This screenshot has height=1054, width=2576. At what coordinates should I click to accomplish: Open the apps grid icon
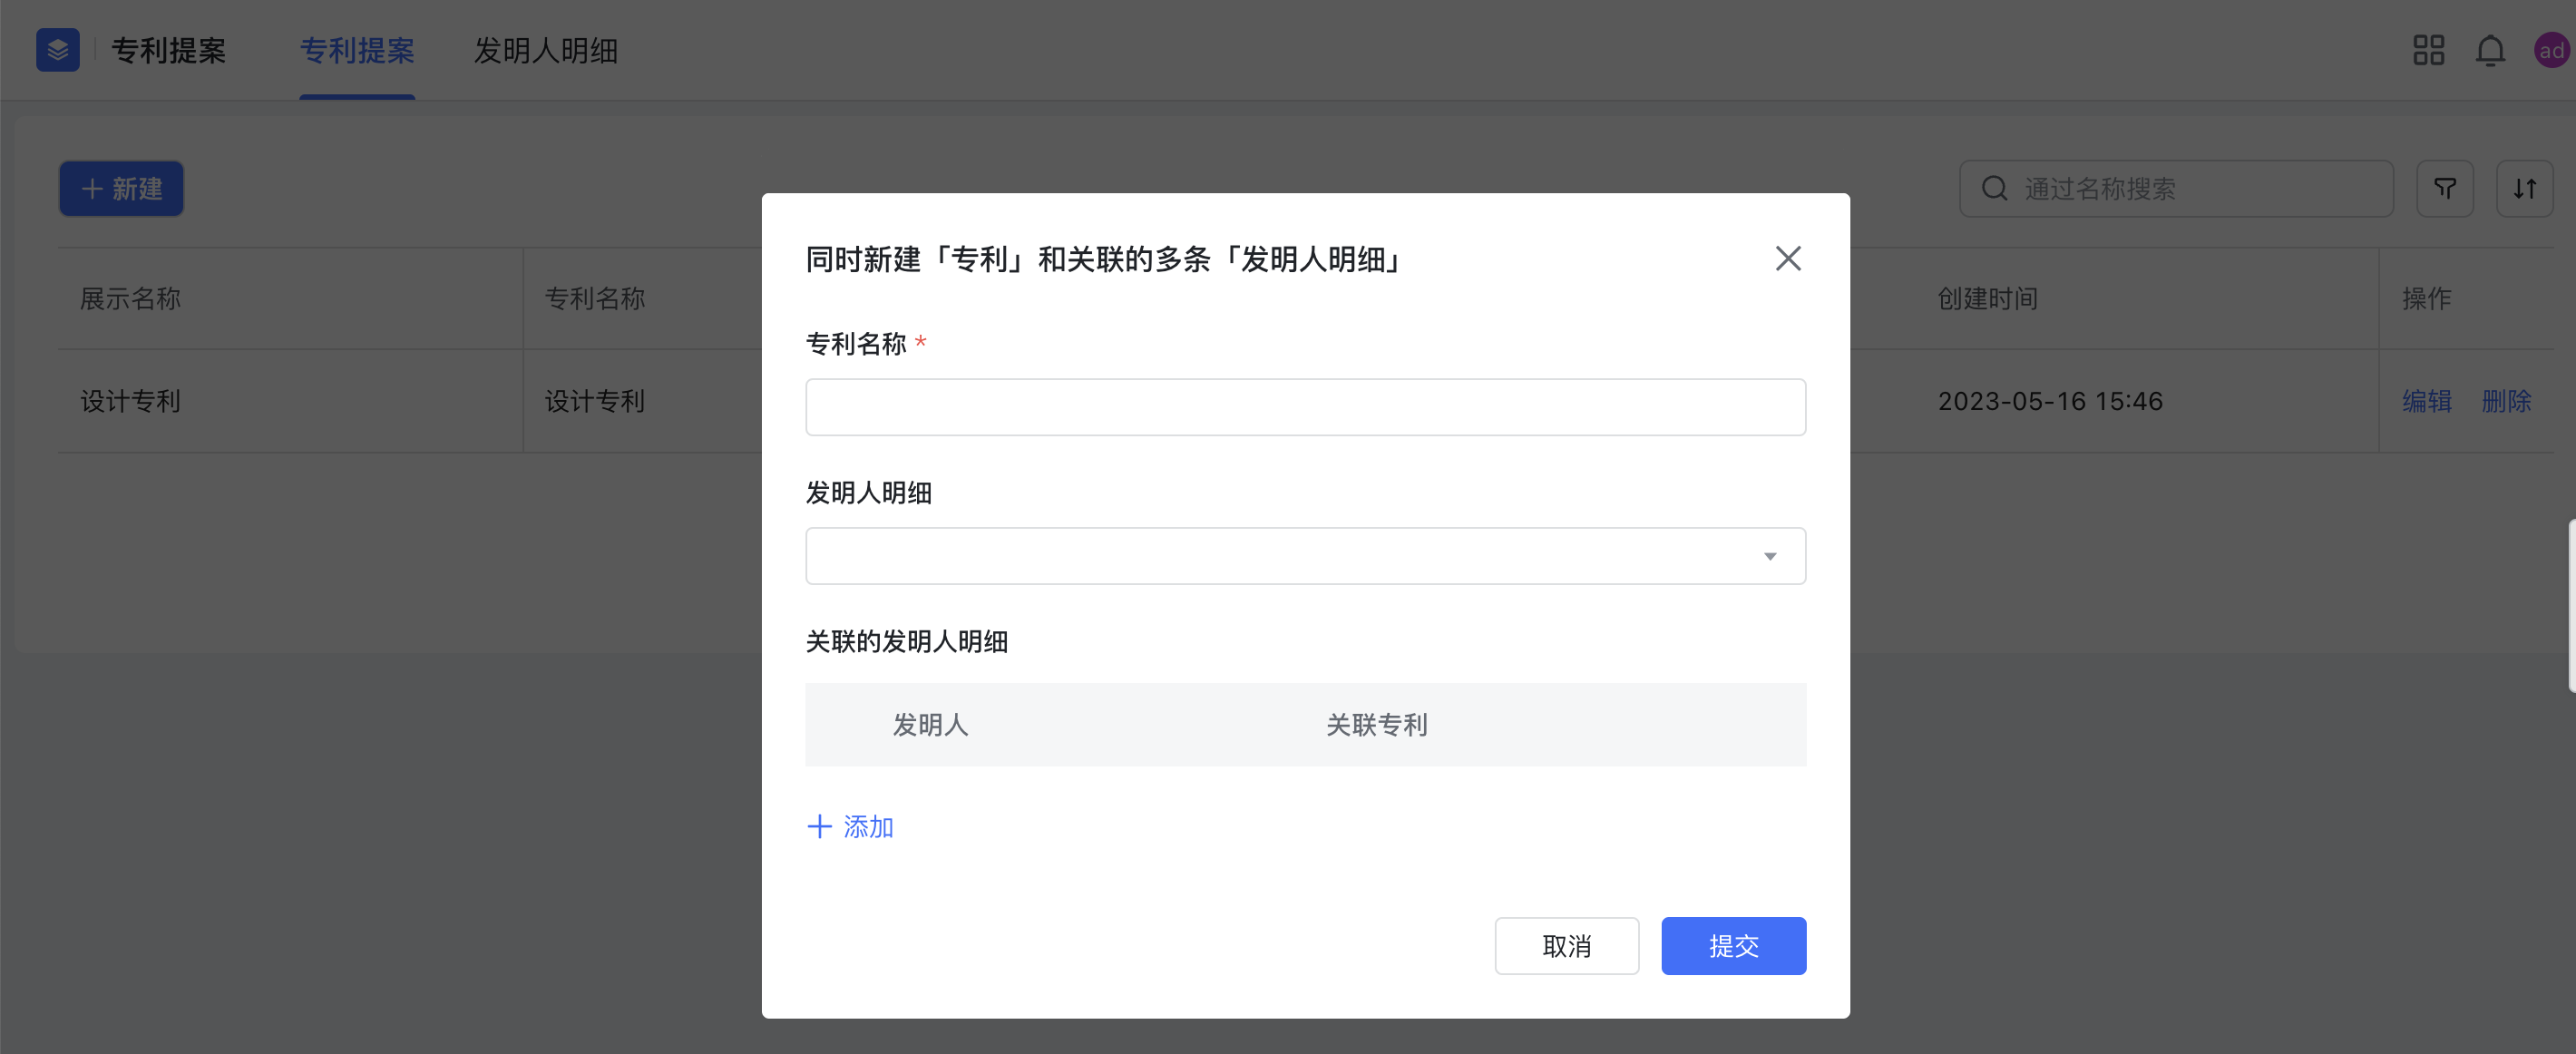click(2428, 50)
